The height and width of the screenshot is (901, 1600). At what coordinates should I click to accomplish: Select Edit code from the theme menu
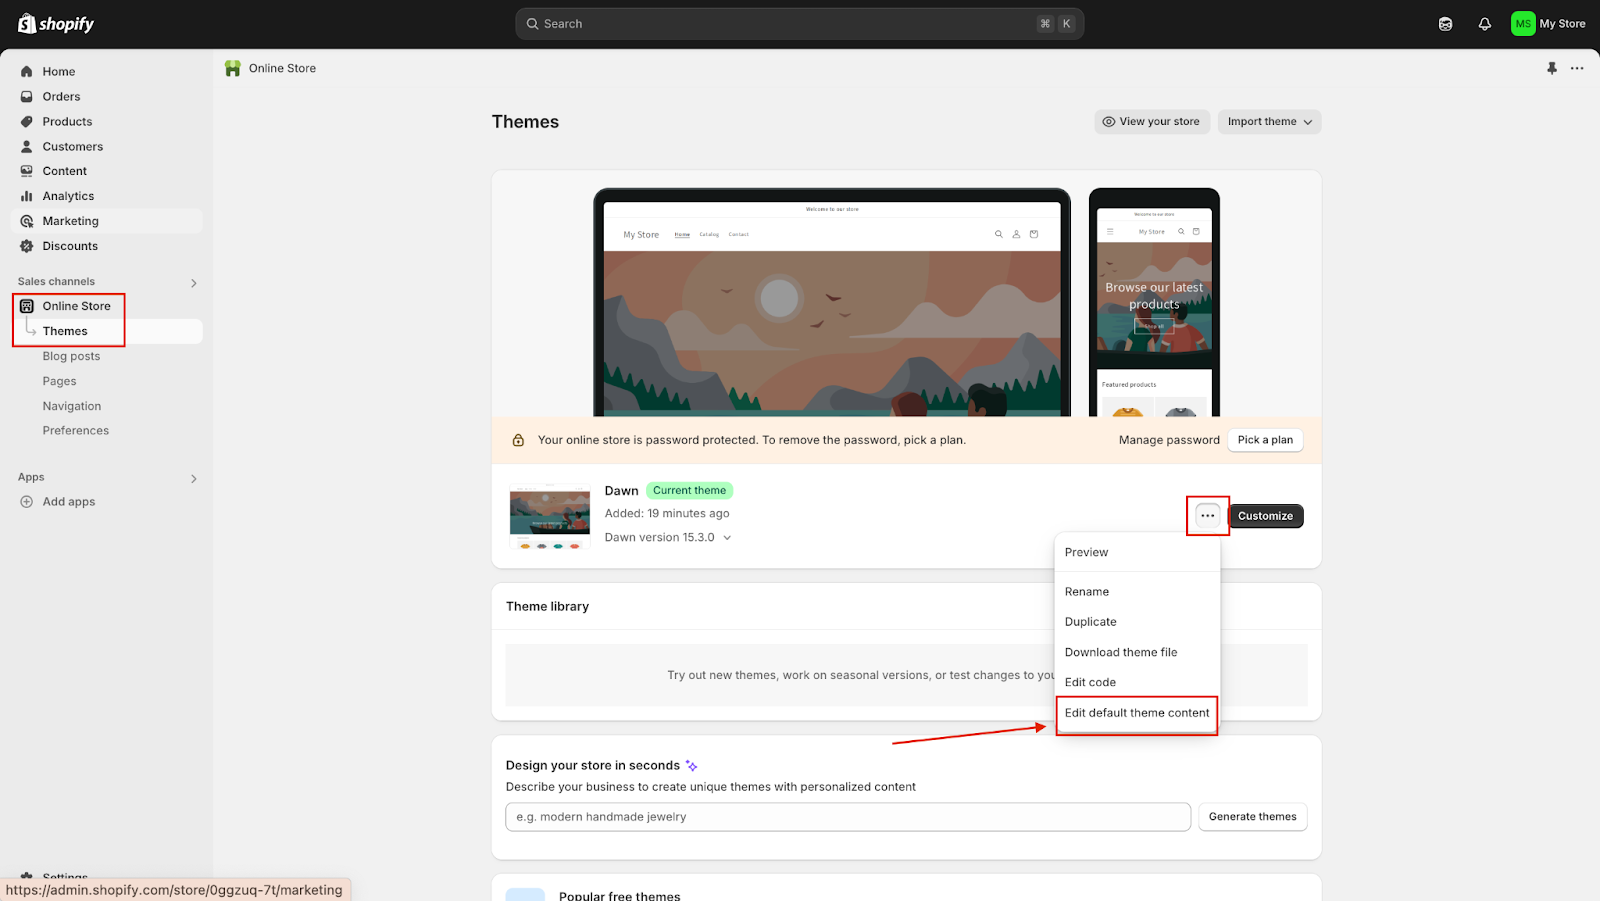(x=1137, y=683)
